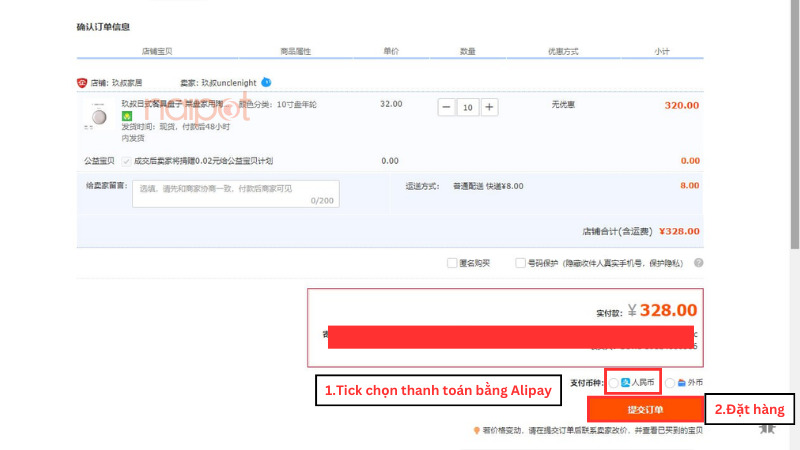Click the 确认订单信息 heading
This screenshot has height=450, width=800.
(103, 27)
